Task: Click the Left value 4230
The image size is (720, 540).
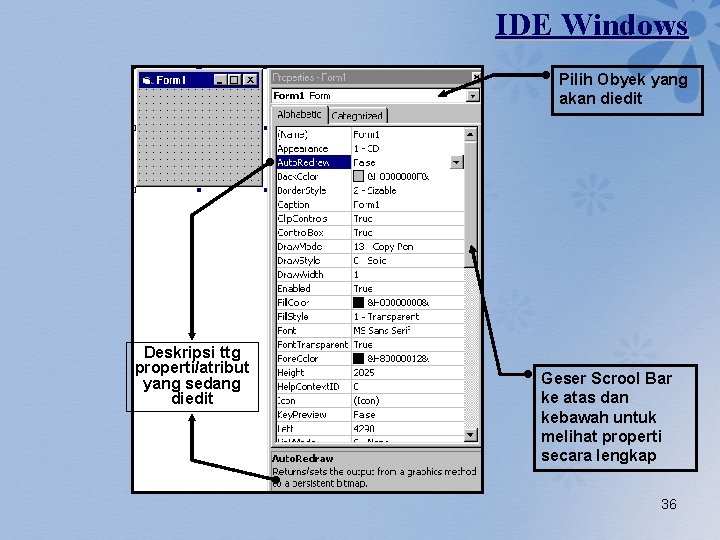Action: pyautogui.click(x=408, y=429)
